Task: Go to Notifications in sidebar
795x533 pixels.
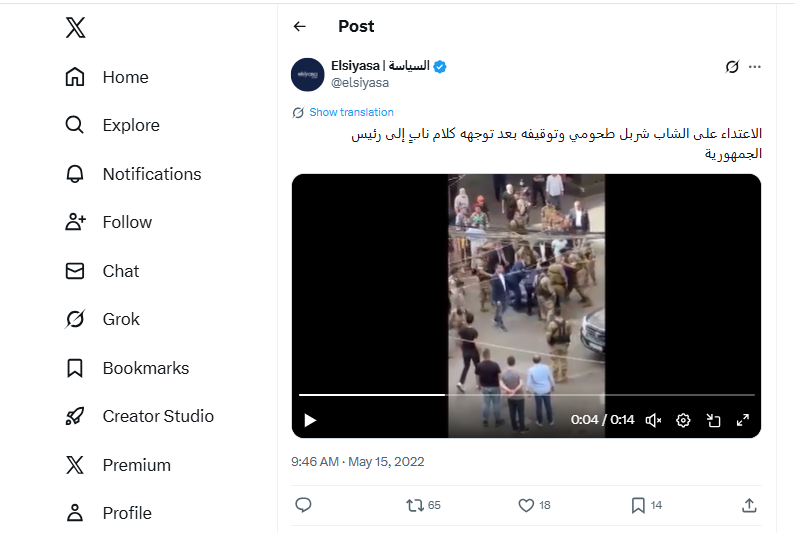Action: 151,174
